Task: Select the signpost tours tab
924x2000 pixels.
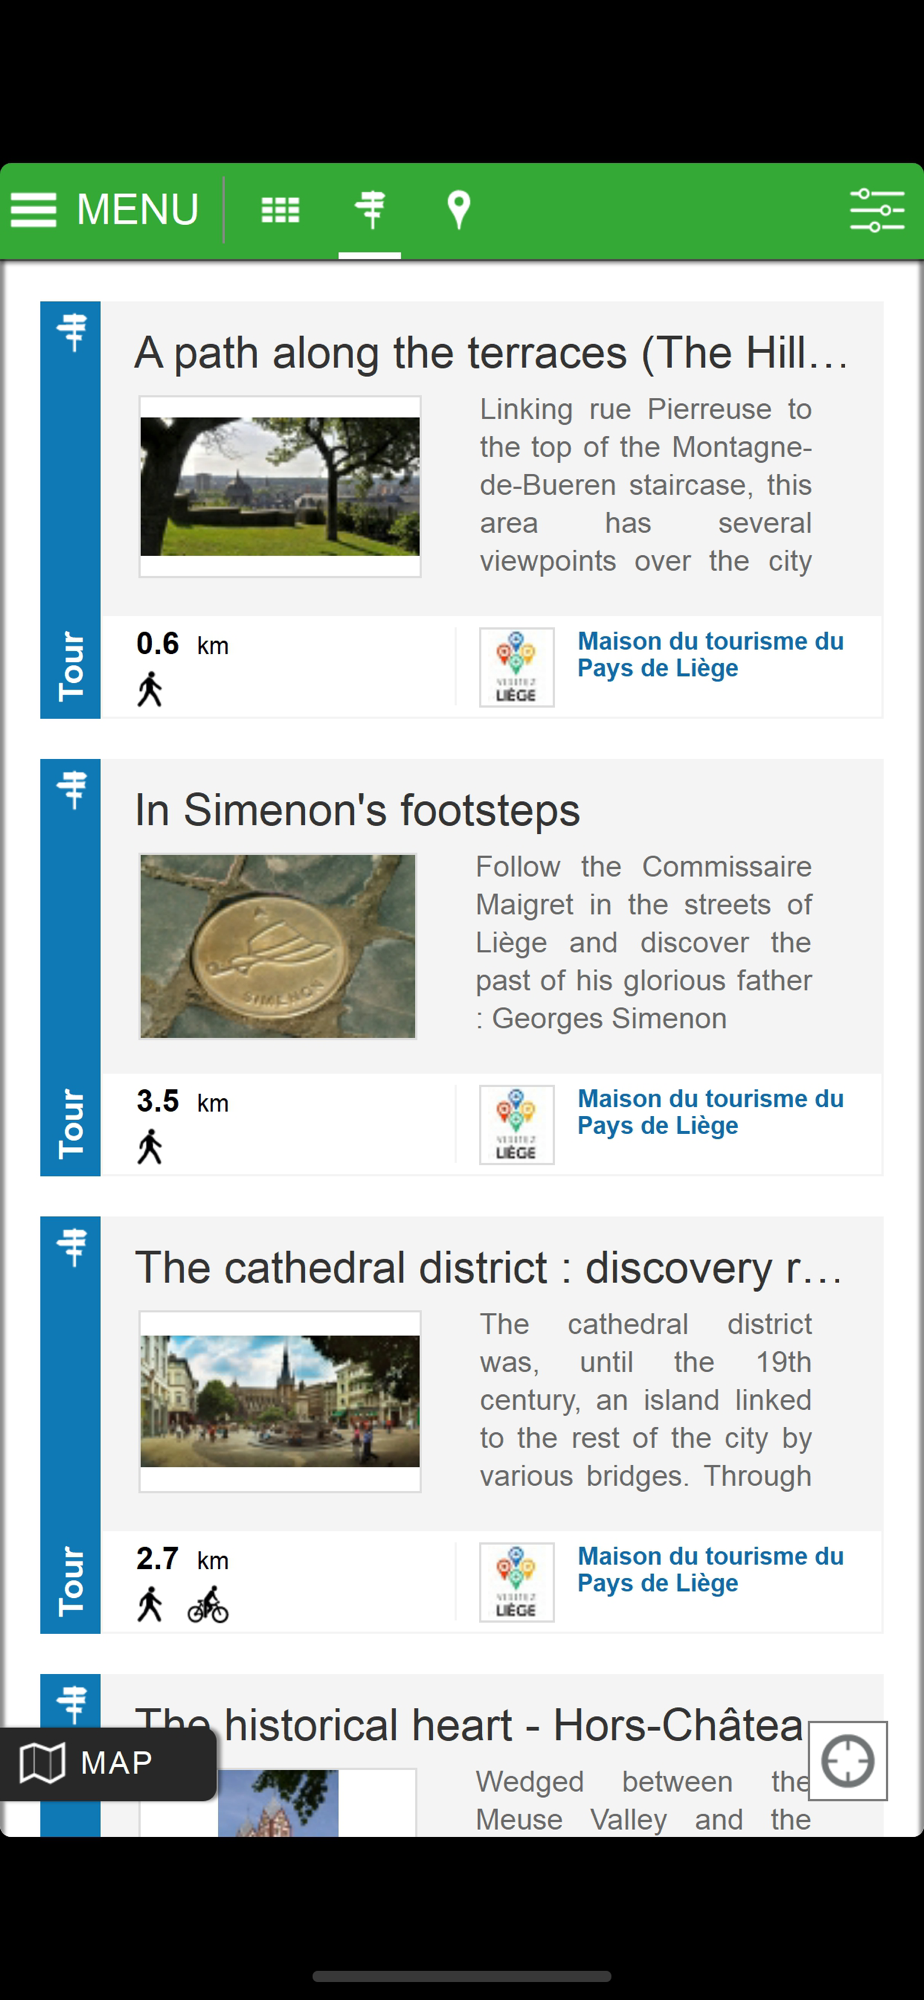Action: [x=370, y=210]
